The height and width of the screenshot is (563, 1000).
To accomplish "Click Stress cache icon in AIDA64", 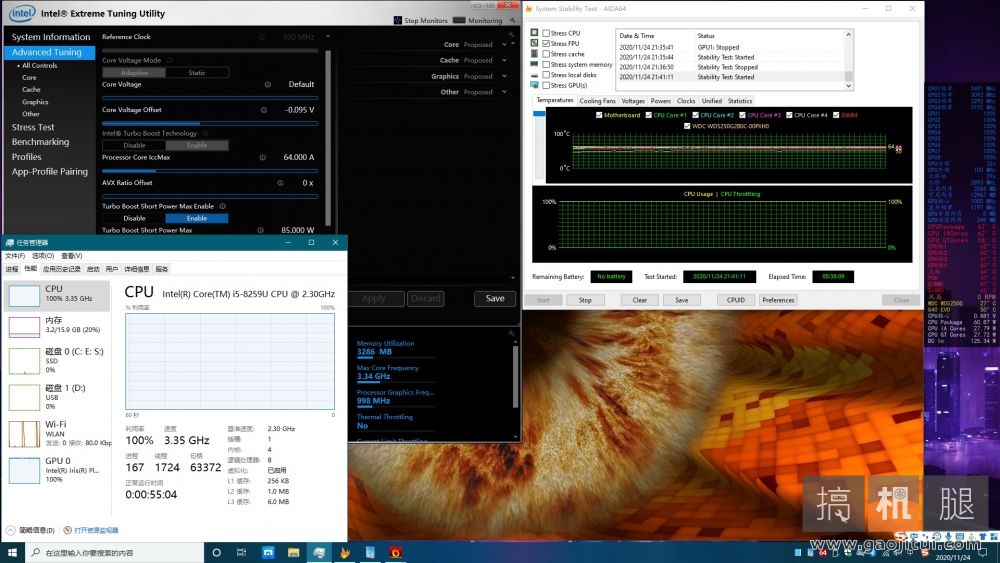I will pyautogui.click(x=534, y=54).
